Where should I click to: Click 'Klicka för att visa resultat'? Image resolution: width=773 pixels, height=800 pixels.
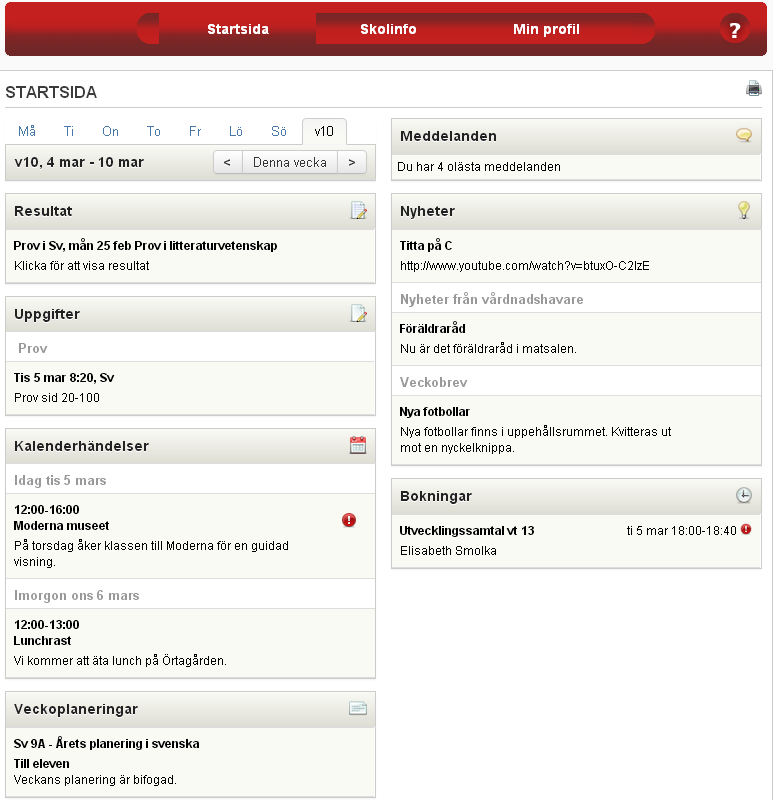pos(82,266)
